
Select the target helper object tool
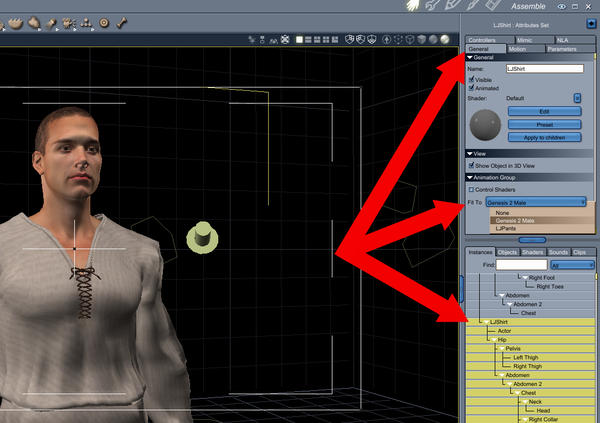coord(104,23)
